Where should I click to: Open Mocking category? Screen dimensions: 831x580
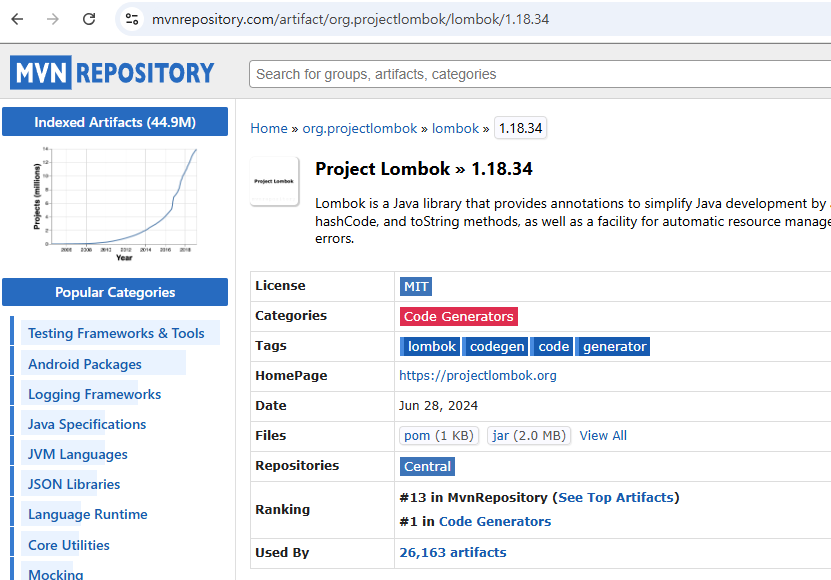click(56, 574)
